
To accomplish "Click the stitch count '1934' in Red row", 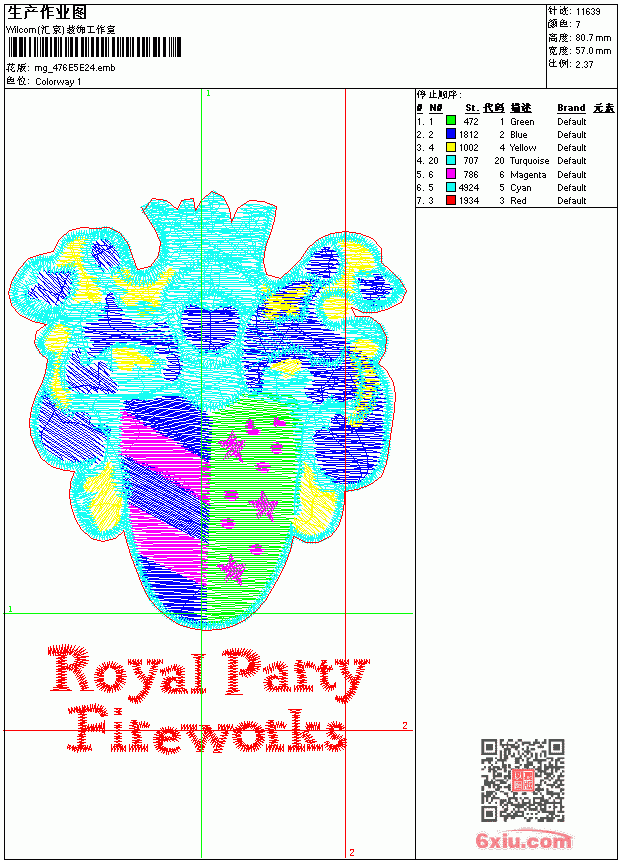I will tap(469, 201).
